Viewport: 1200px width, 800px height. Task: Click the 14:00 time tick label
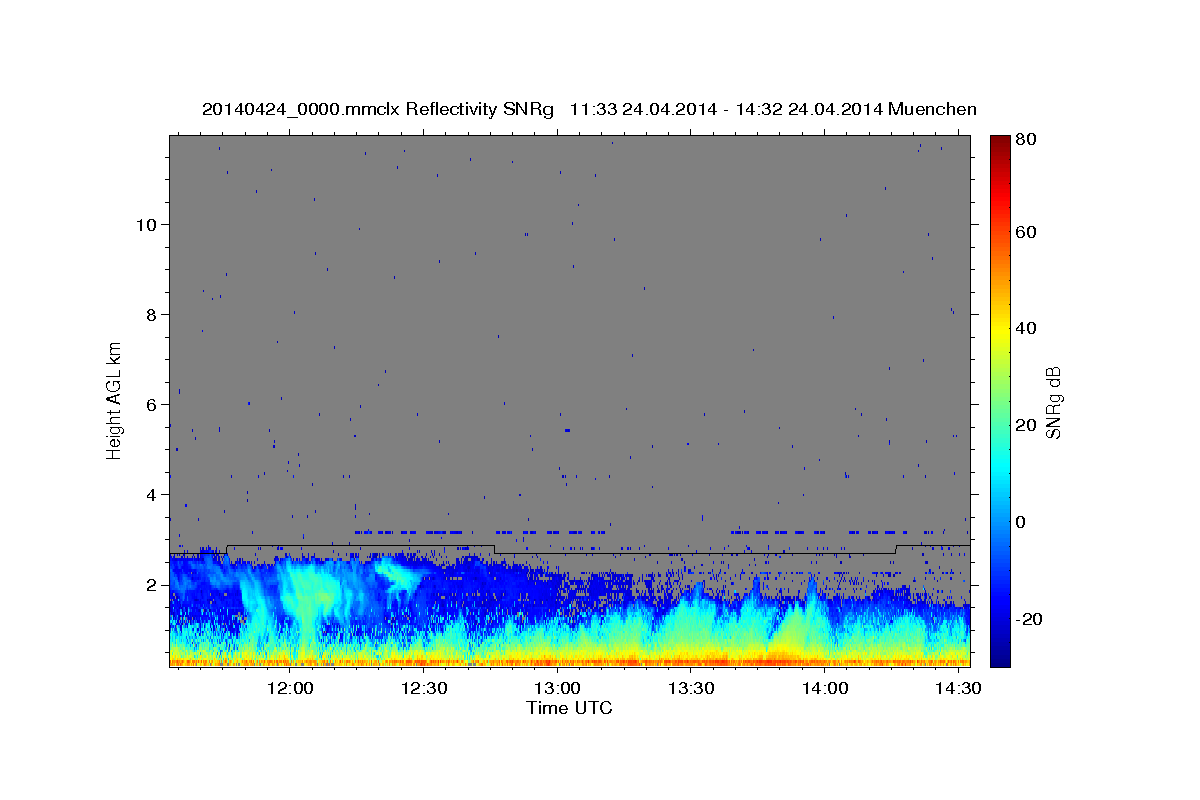(825, 689)
